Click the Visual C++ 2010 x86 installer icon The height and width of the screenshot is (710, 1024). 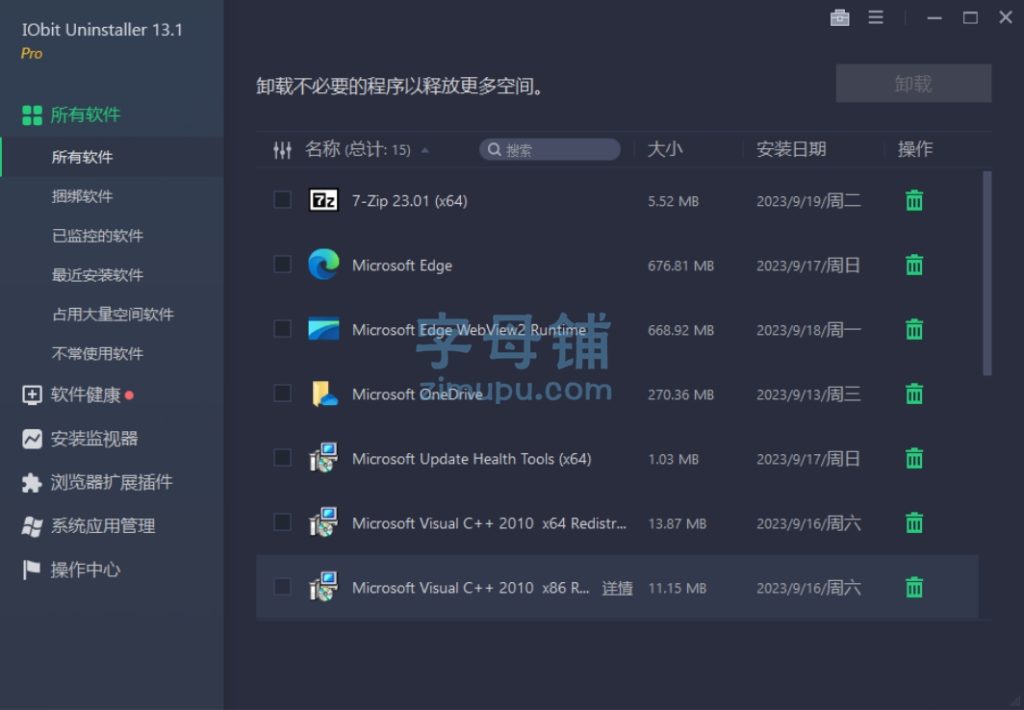323,587
